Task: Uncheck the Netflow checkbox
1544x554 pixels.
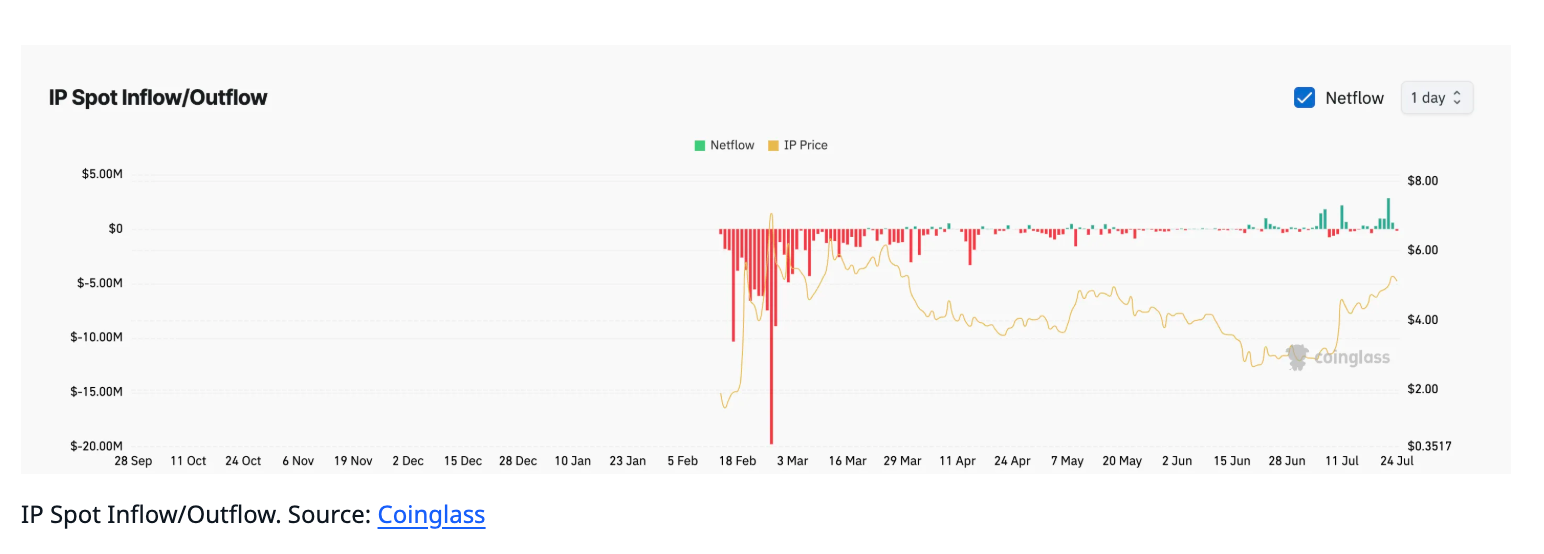Action: [x=1304, y=98]
